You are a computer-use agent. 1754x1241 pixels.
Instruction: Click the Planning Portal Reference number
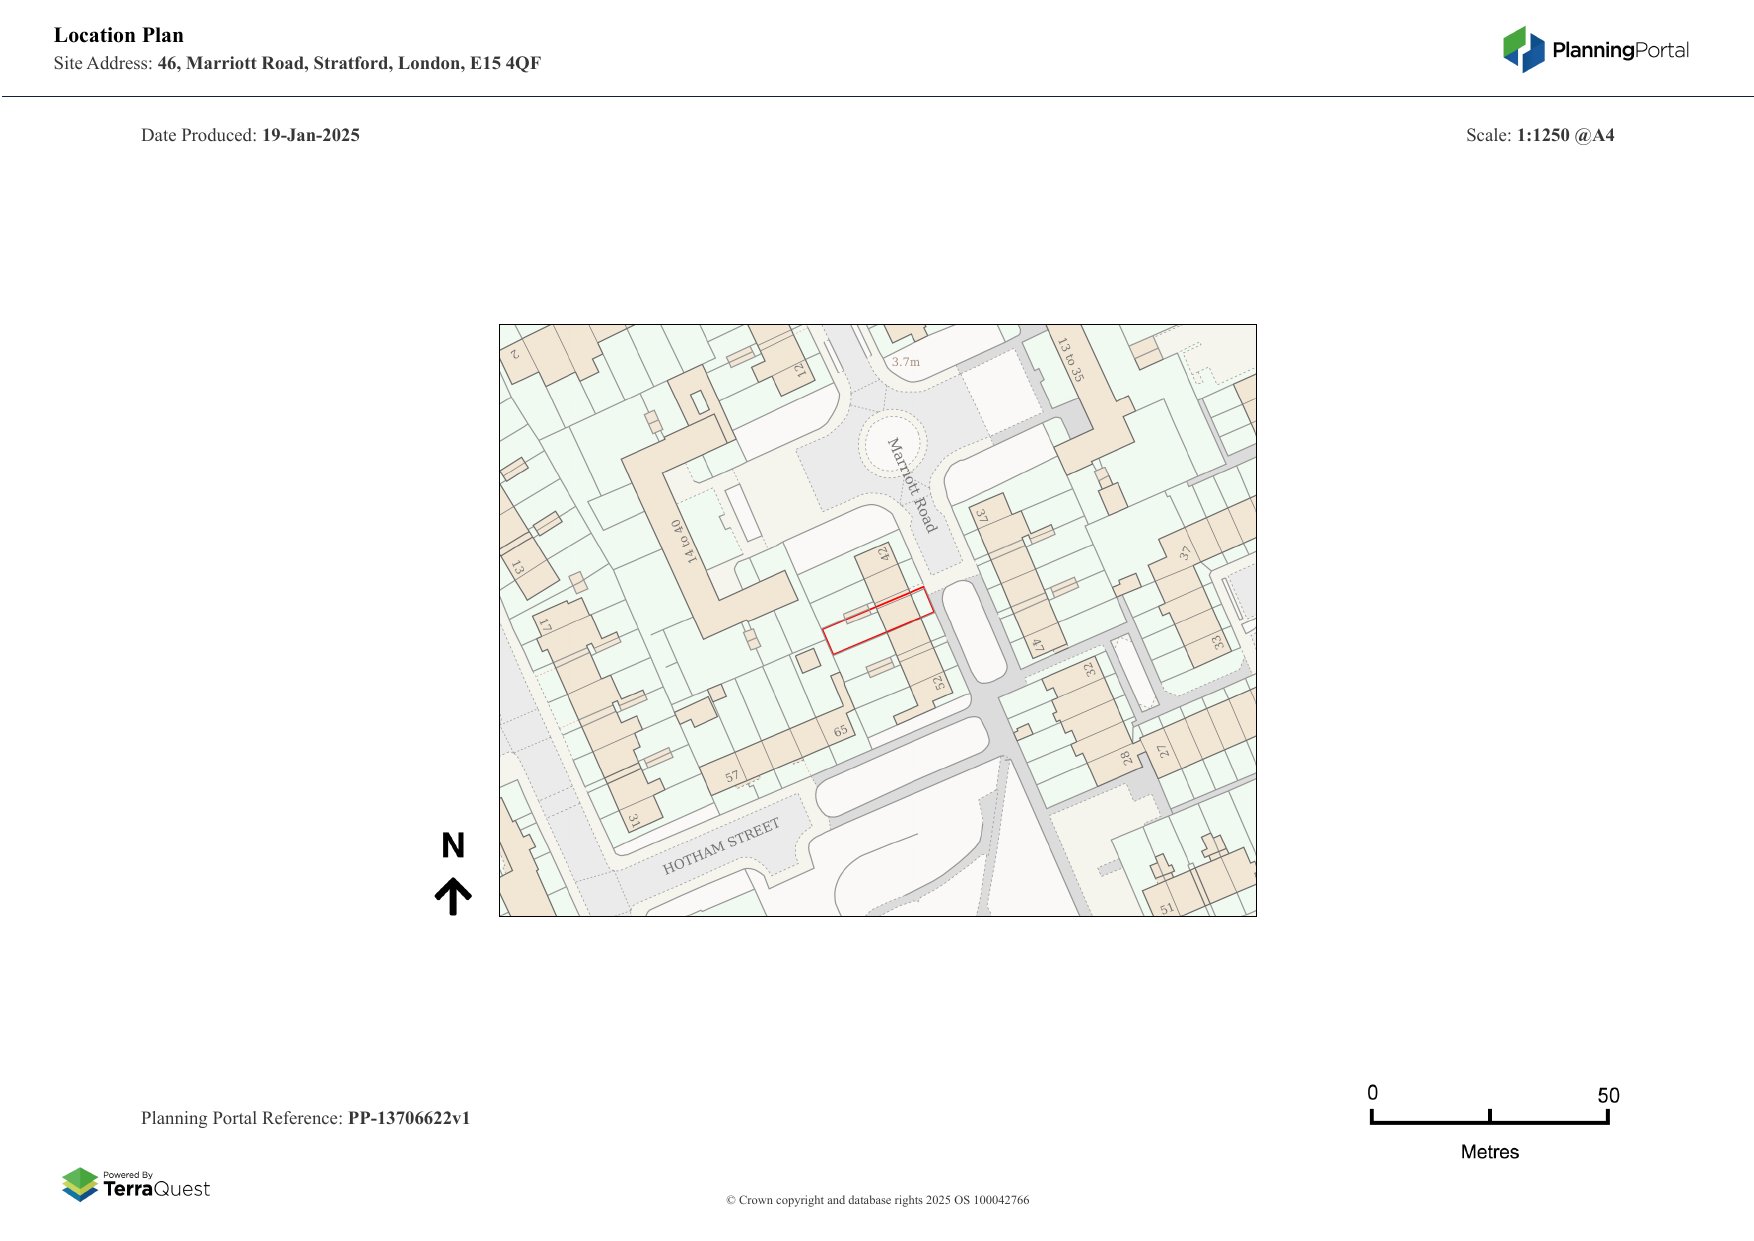408,1118
